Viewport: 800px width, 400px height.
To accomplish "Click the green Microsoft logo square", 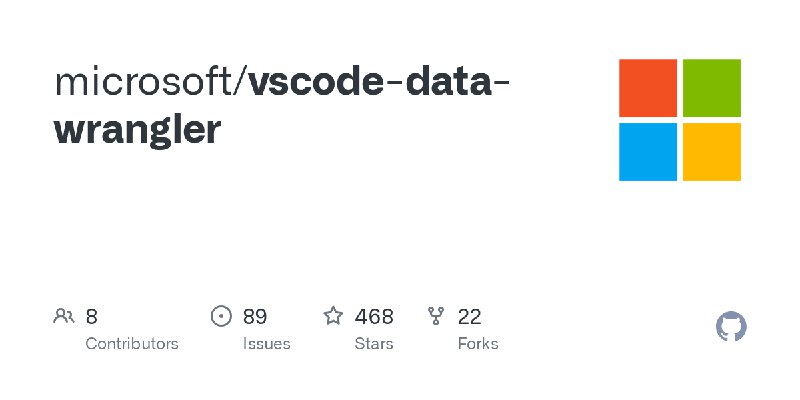I will point(712,88).
